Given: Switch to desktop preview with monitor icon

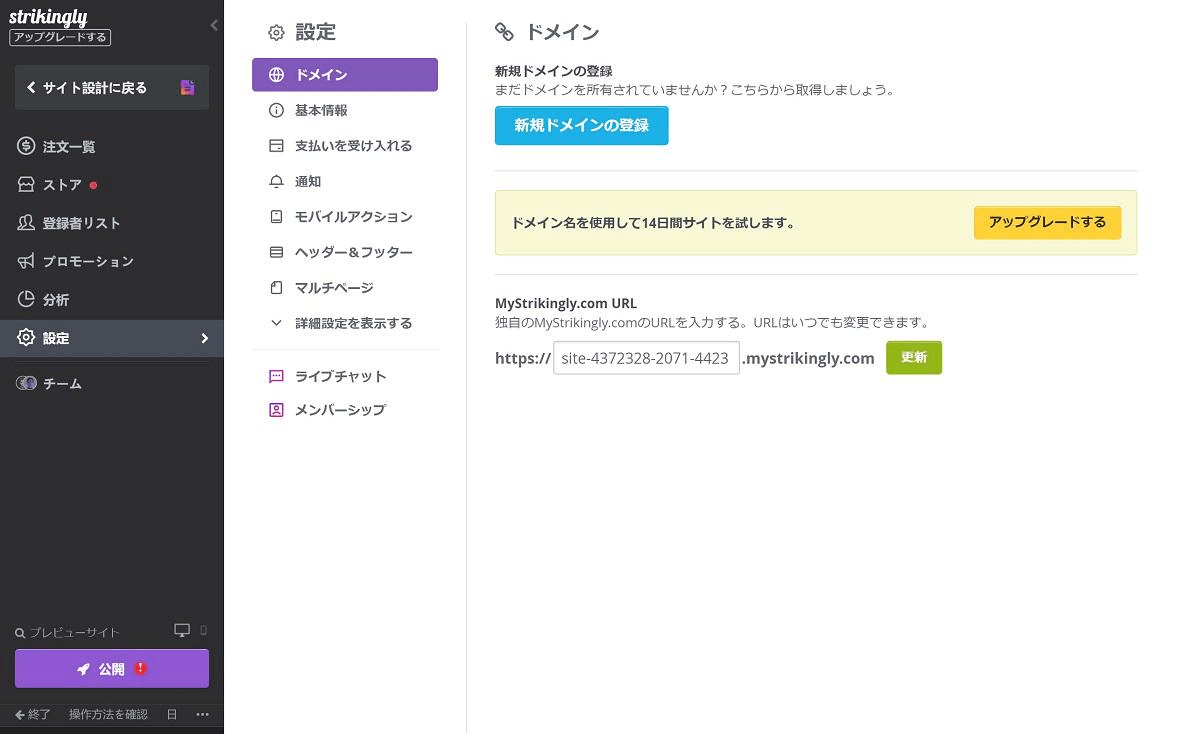Looking at the screenshot, I should click(181, 630).
